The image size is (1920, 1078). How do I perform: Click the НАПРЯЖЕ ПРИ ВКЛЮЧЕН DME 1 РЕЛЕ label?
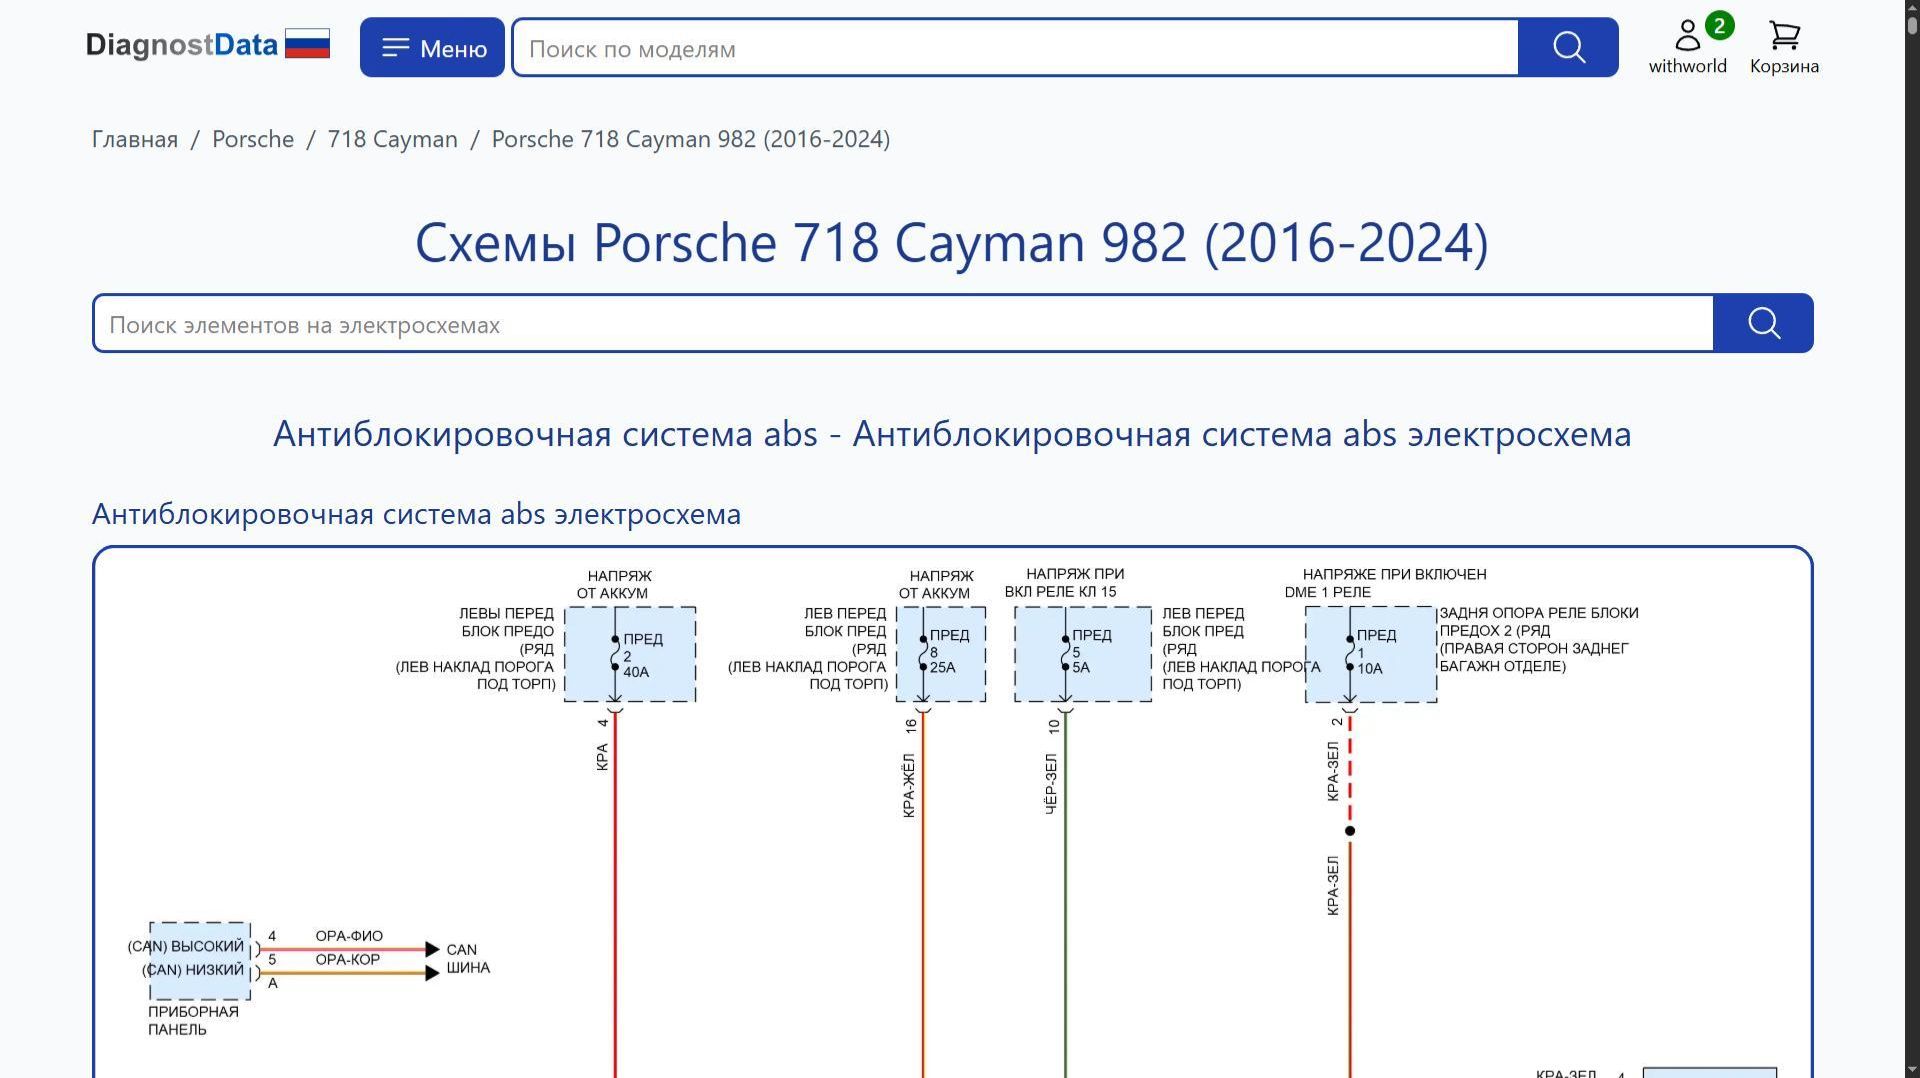(1386, 583)
